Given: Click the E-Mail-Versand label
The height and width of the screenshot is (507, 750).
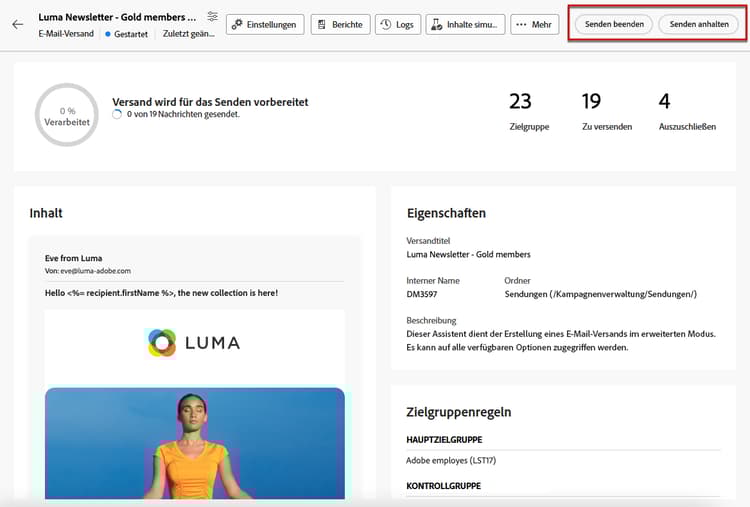Looking at the screenshot, I should [x=66, y=34].
